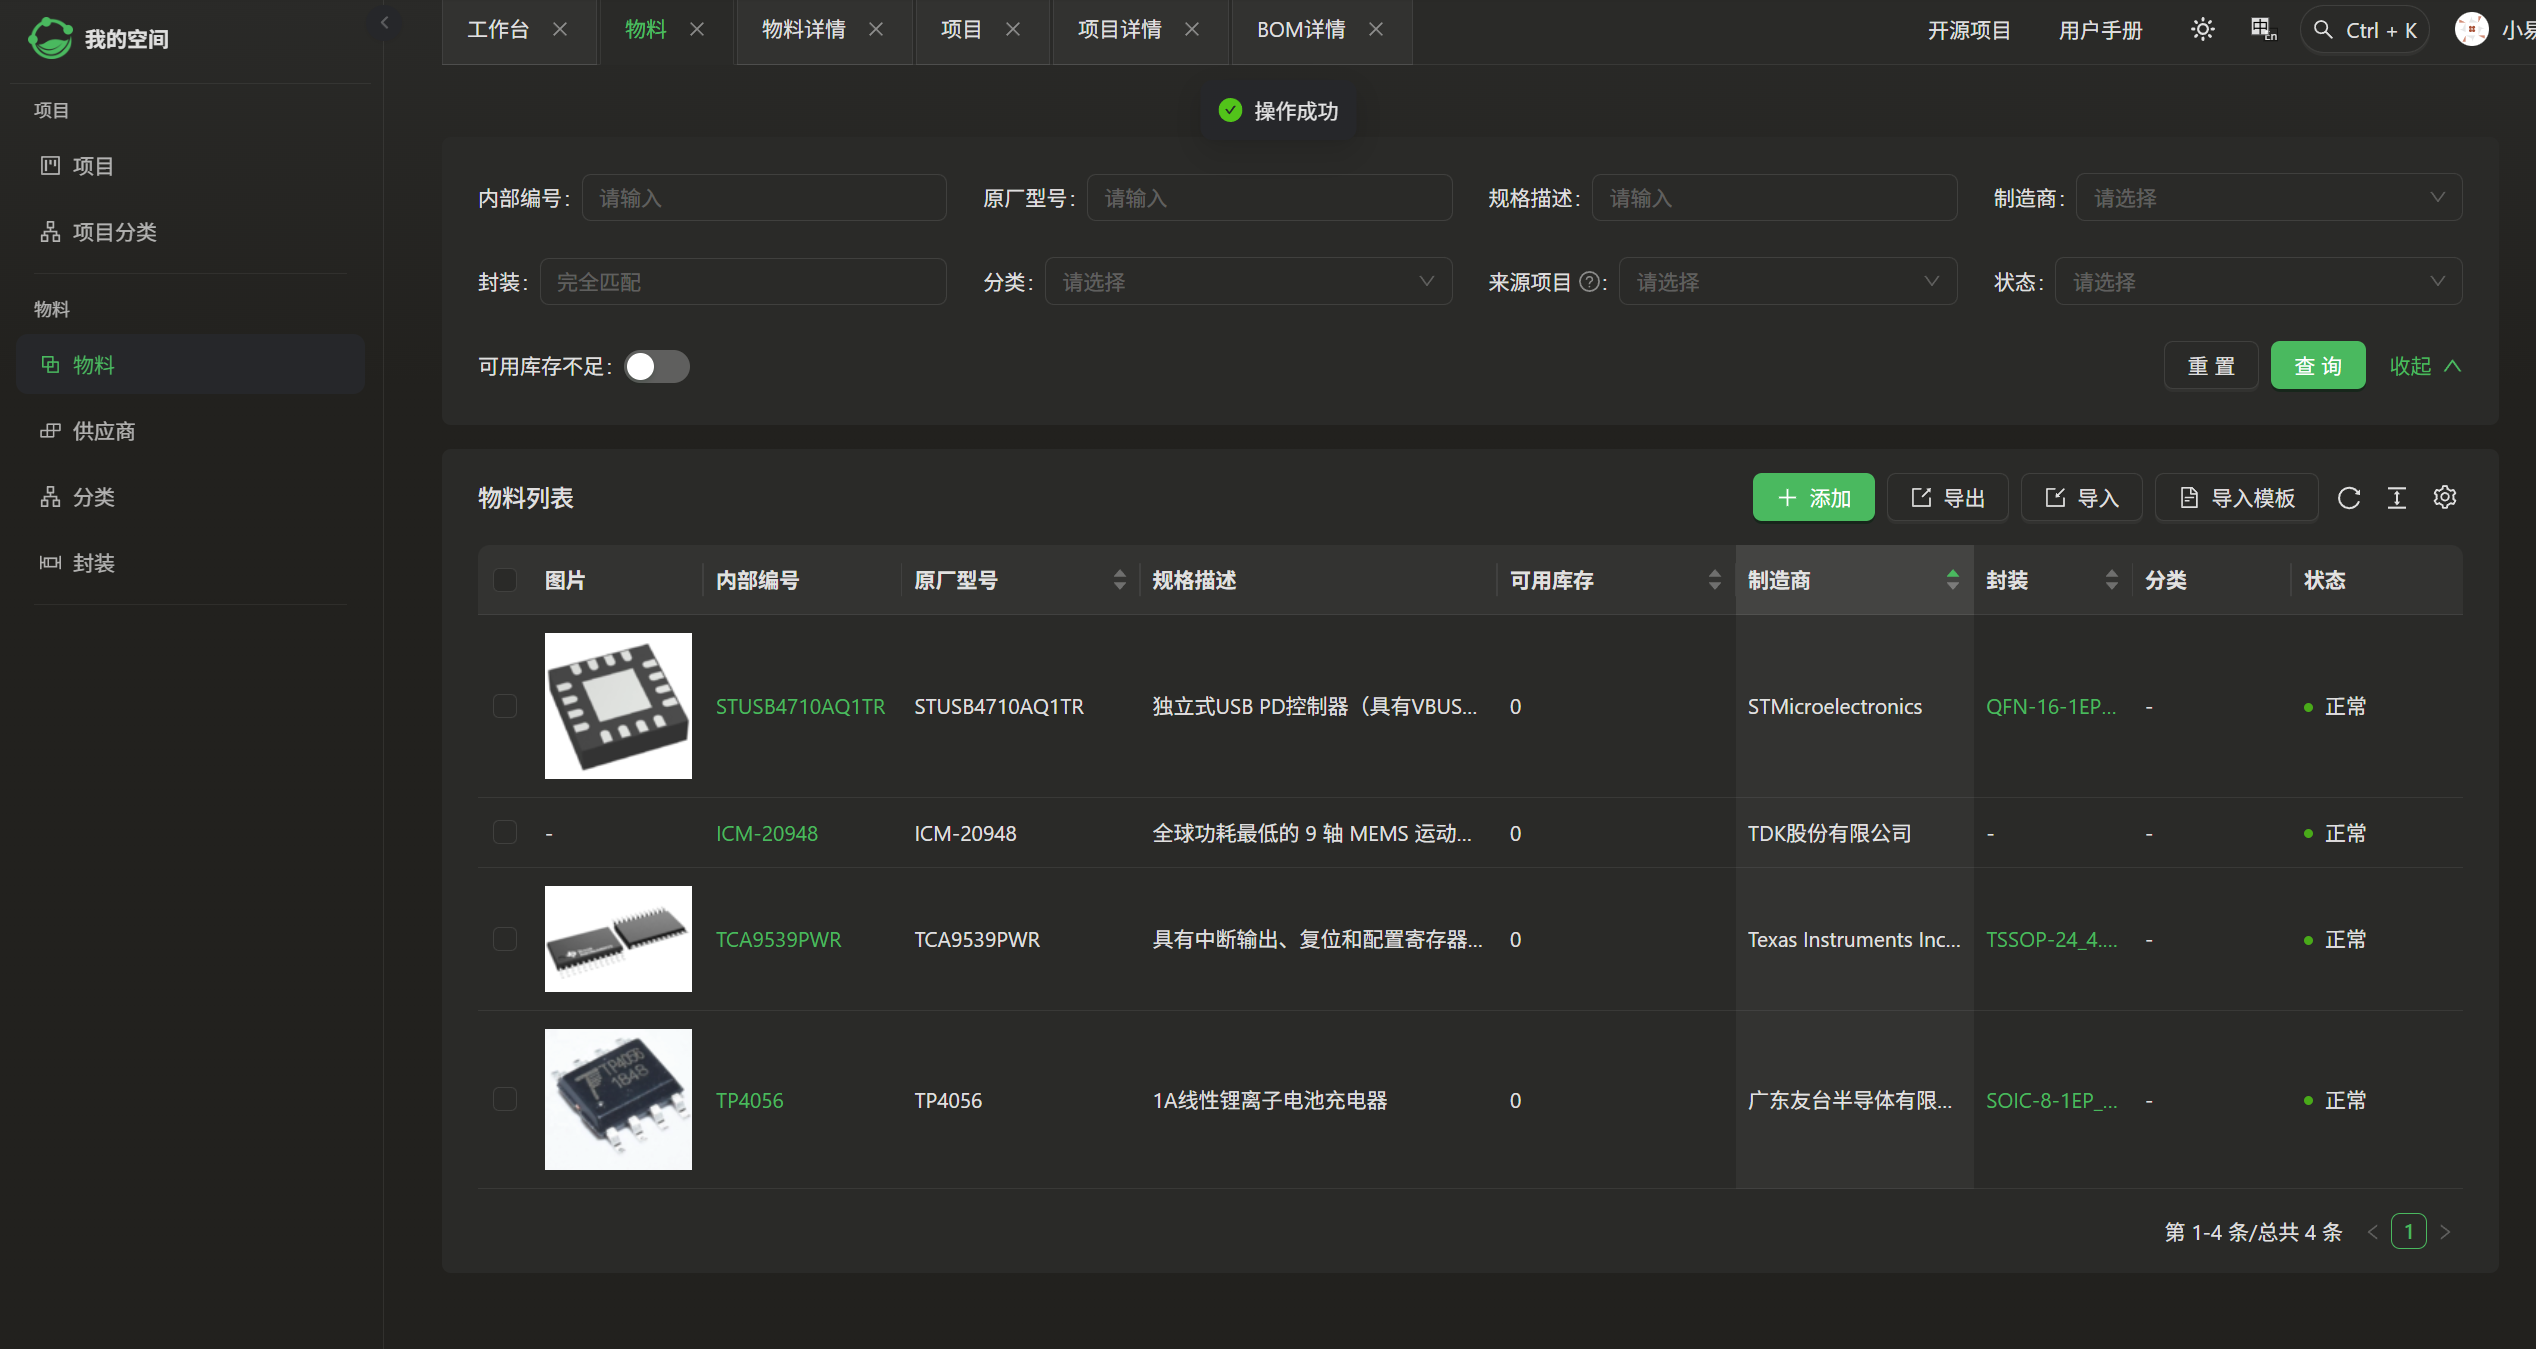Expand the 状态 filter dropdown
The height and width of the screenshot is (1349, 2536).
click(2258, 282)
